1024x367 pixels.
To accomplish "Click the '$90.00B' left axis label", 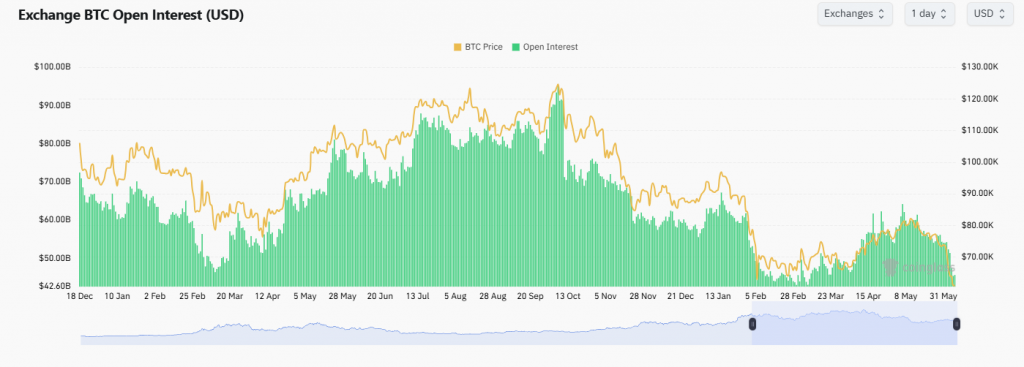I will click(55, 105).
